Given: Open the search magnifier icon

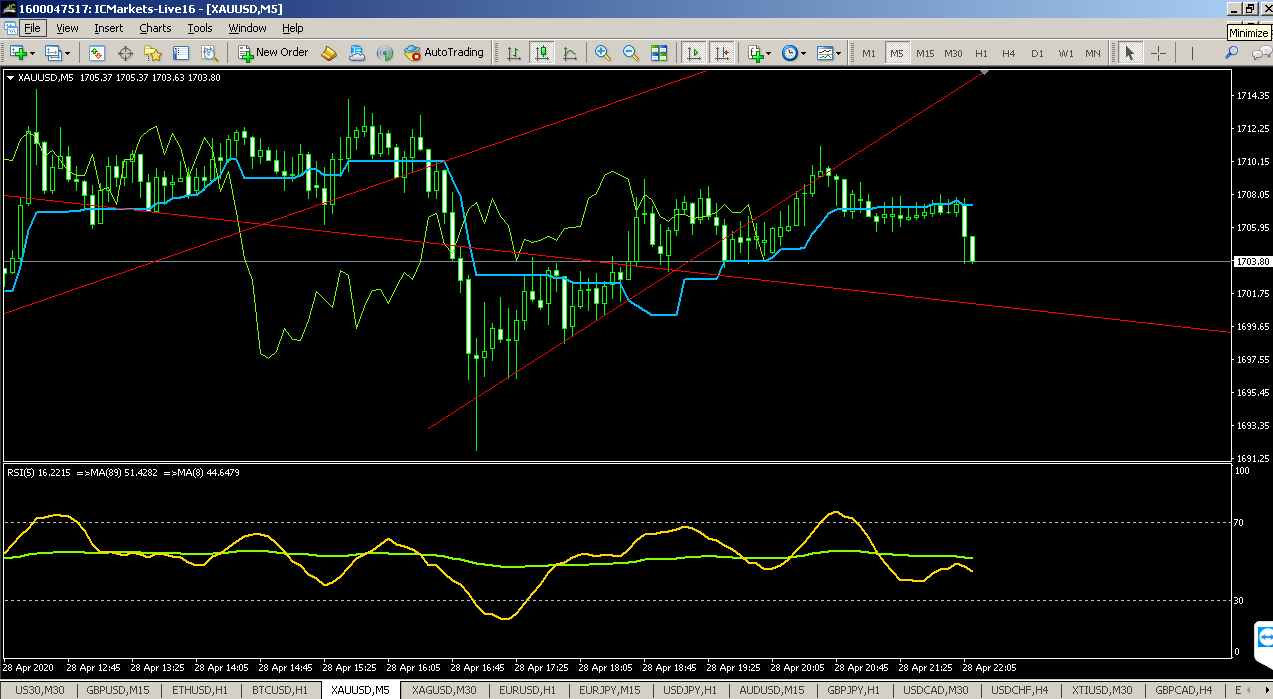Looking at the screenshot, I should coord(1232,52).
